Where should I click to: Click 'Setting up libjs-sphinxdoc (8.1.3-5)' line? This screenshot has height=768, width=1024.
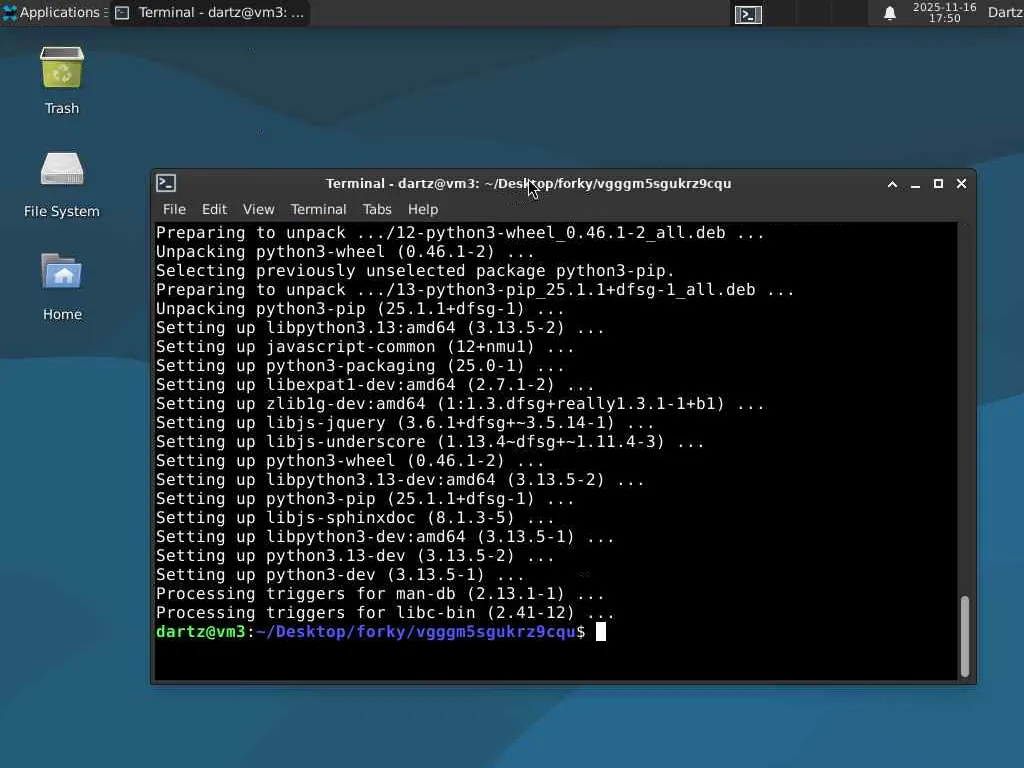pos(355,518)
